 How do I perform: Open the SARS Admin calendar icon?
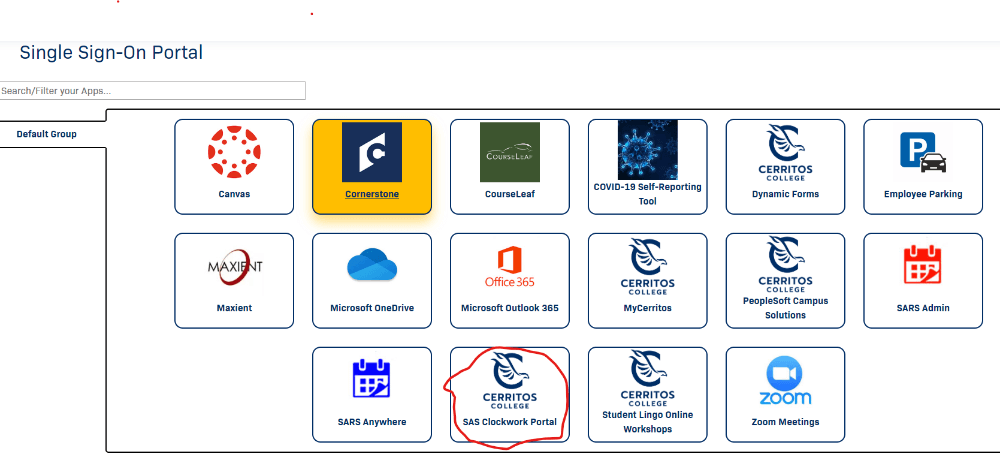click(923, 265)
